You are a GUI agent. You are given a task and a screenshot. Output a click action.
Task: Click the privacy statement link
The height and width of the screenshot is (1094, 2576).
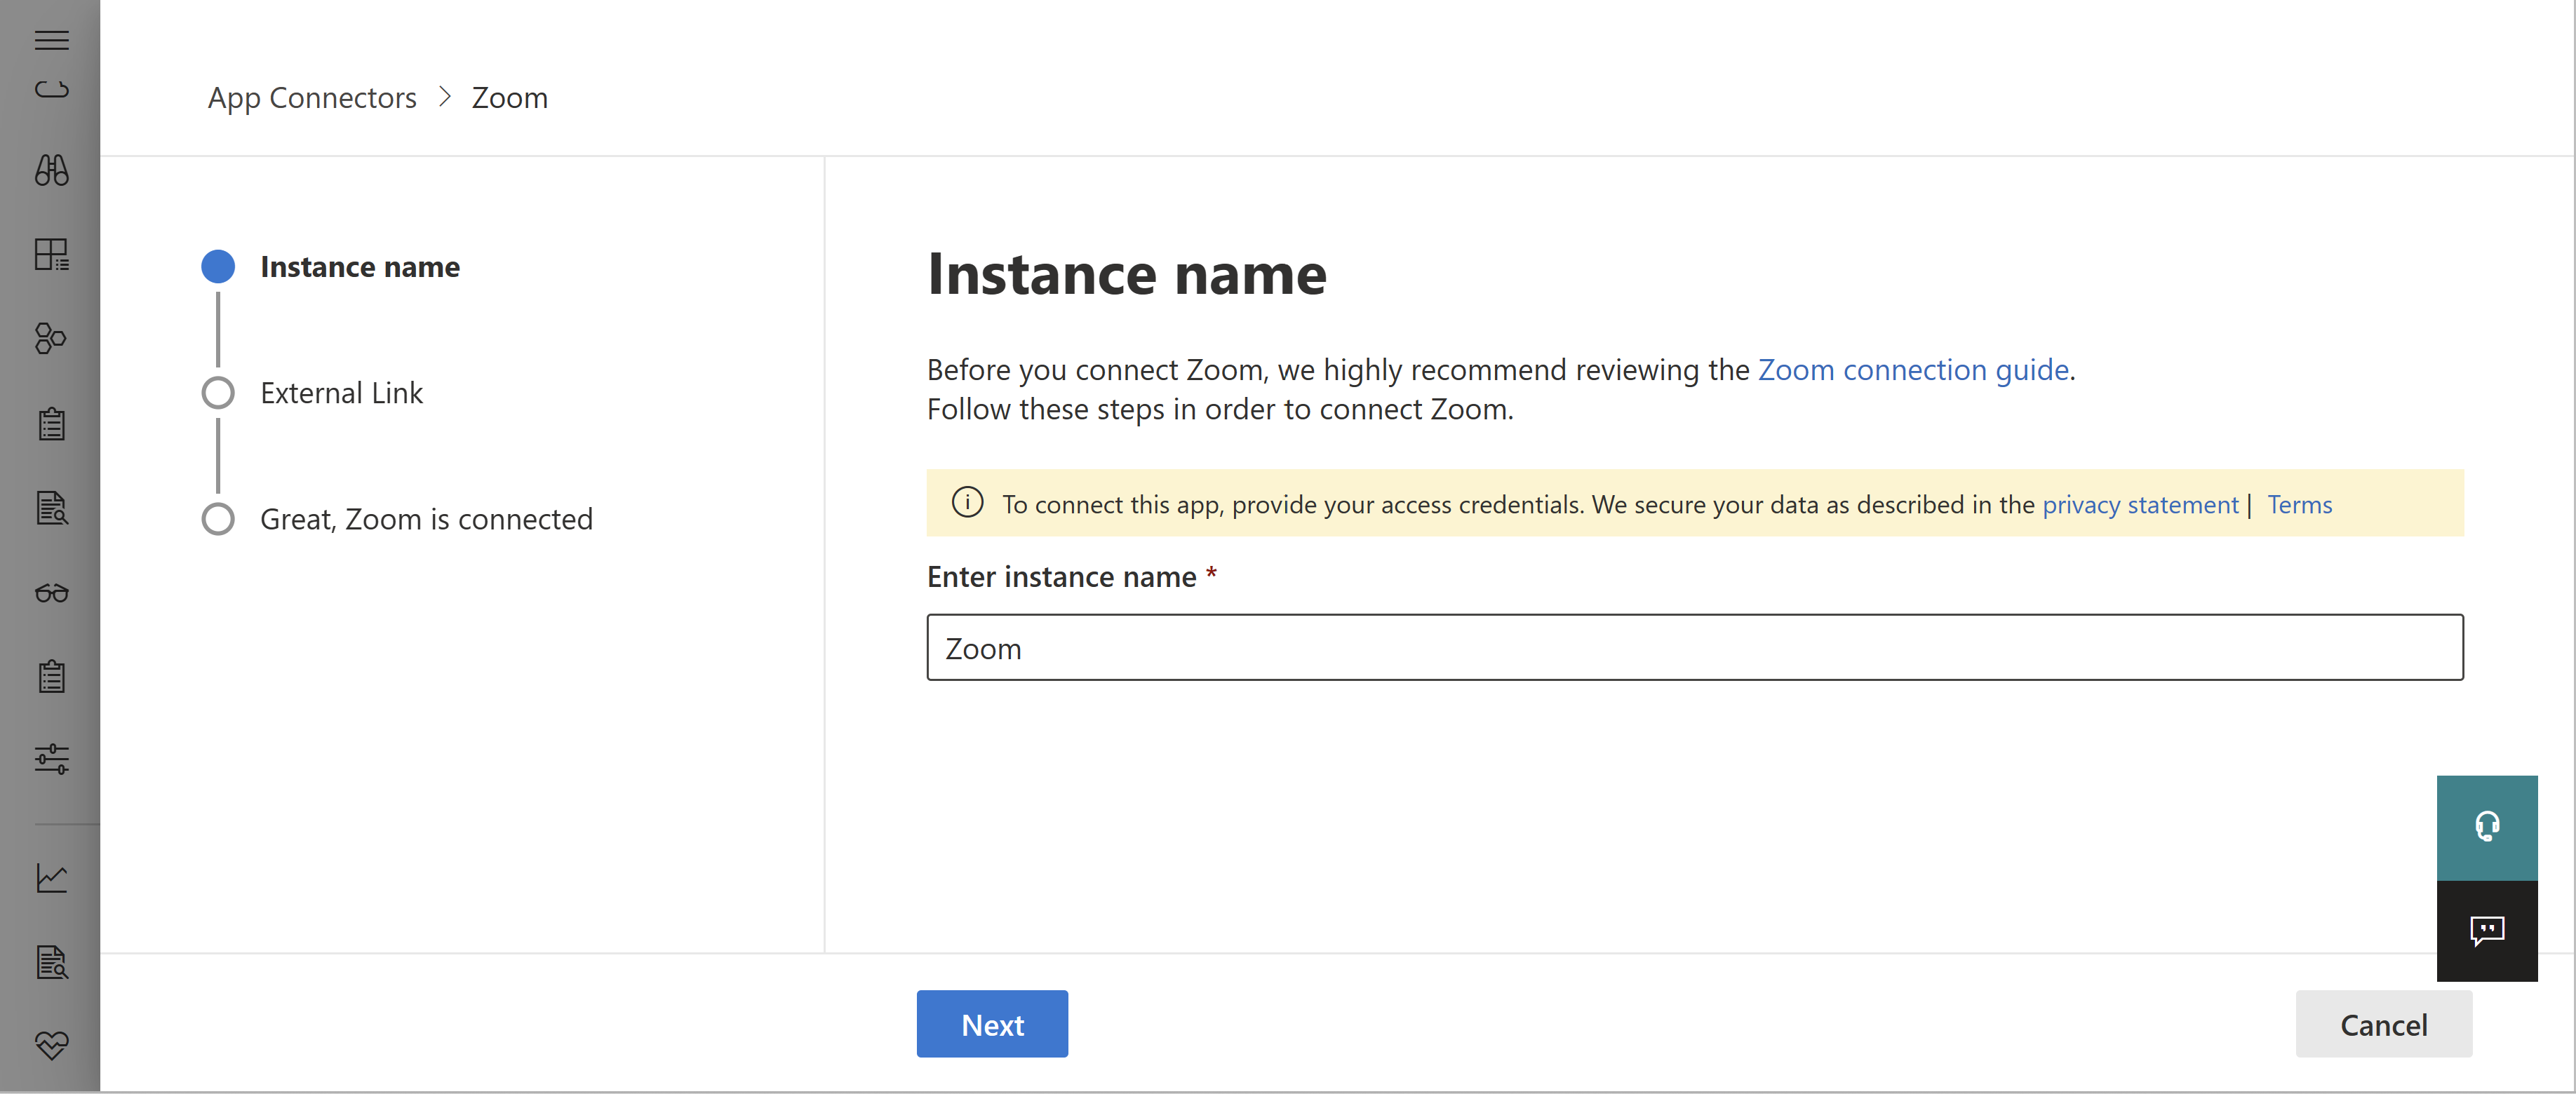click(x=2139, y=504)
